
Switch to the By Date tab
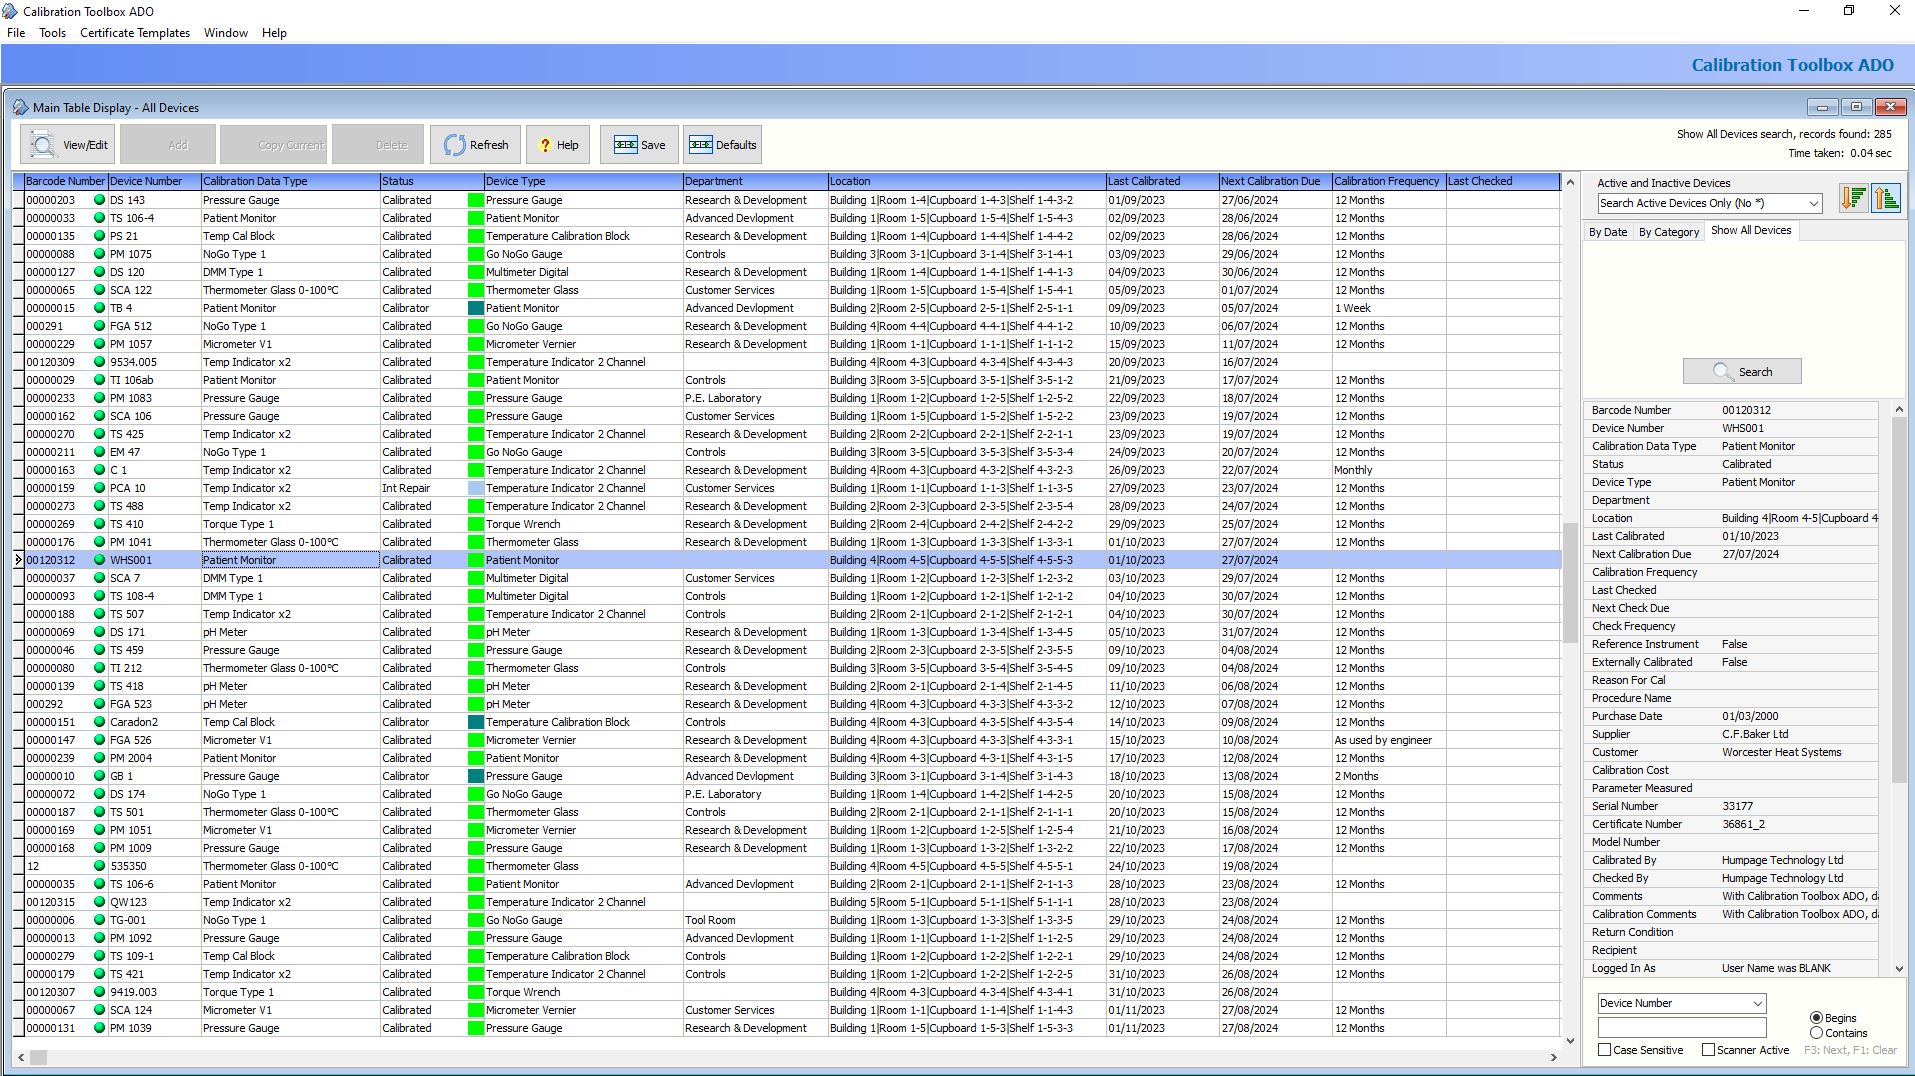pyautogui.click(x=1608, y=232)
